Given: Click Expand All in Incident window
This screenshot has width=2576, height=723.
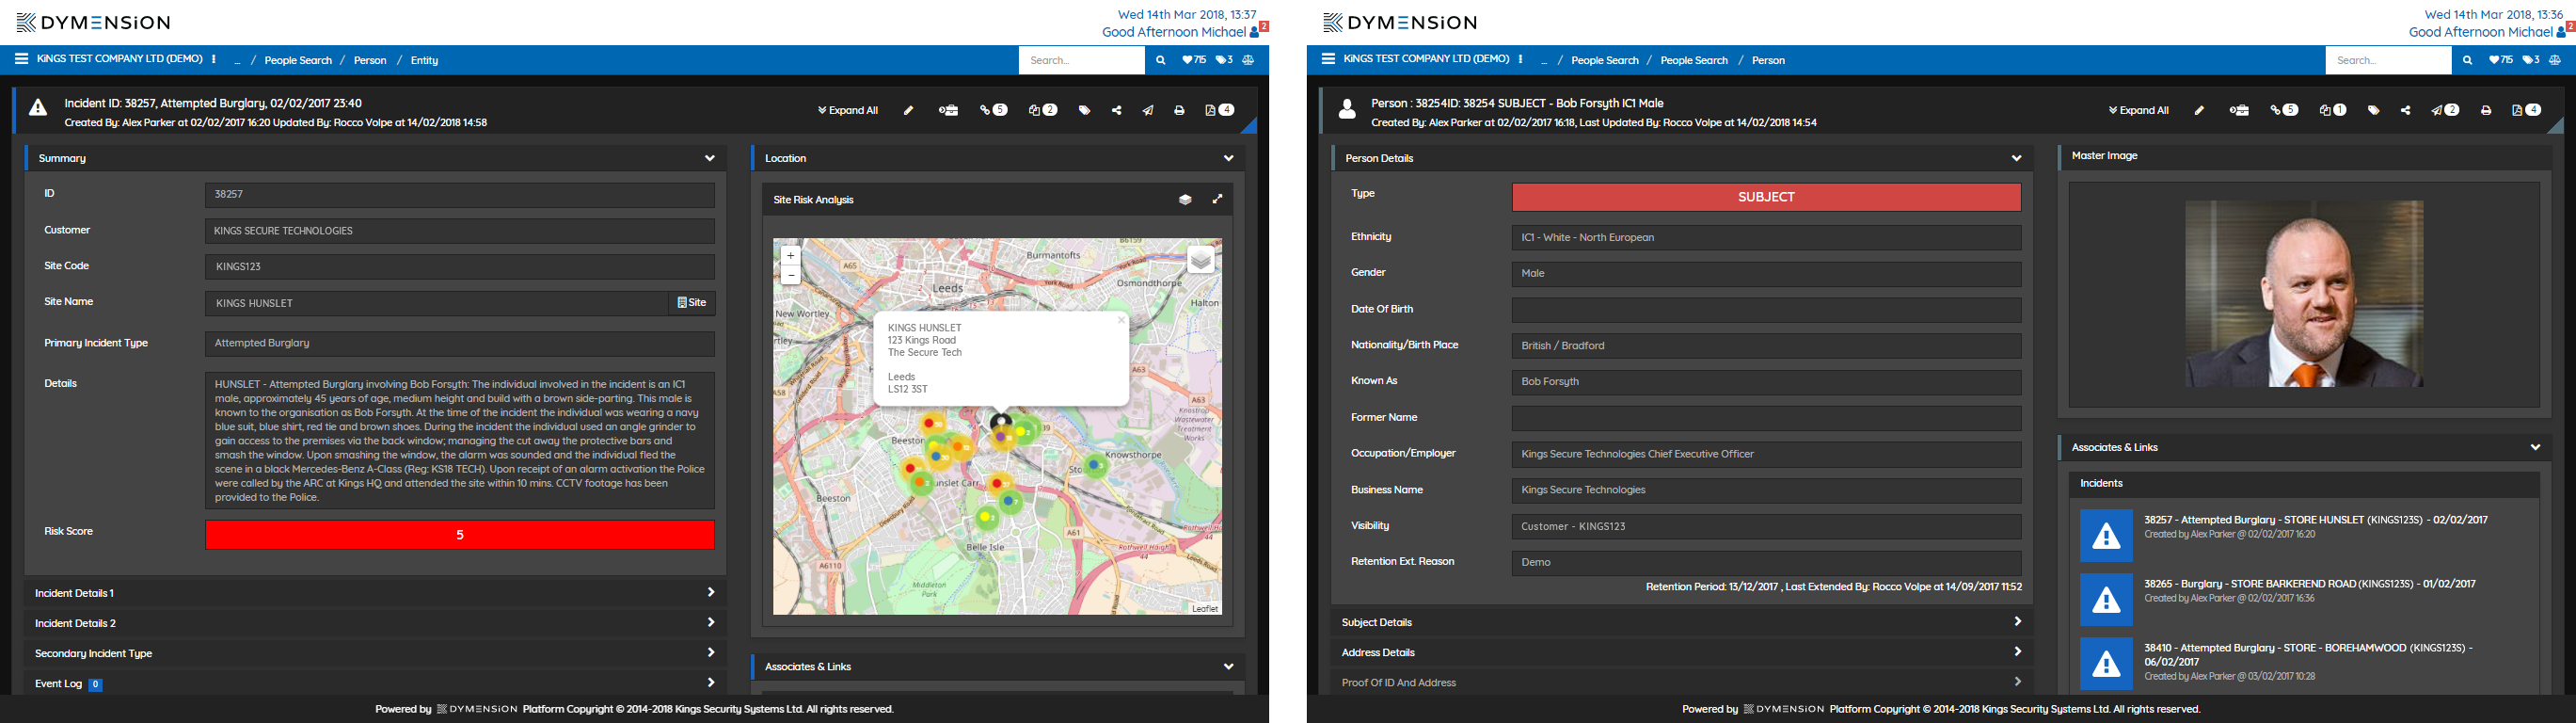Looking at the screenshot, I should point(848,111).
